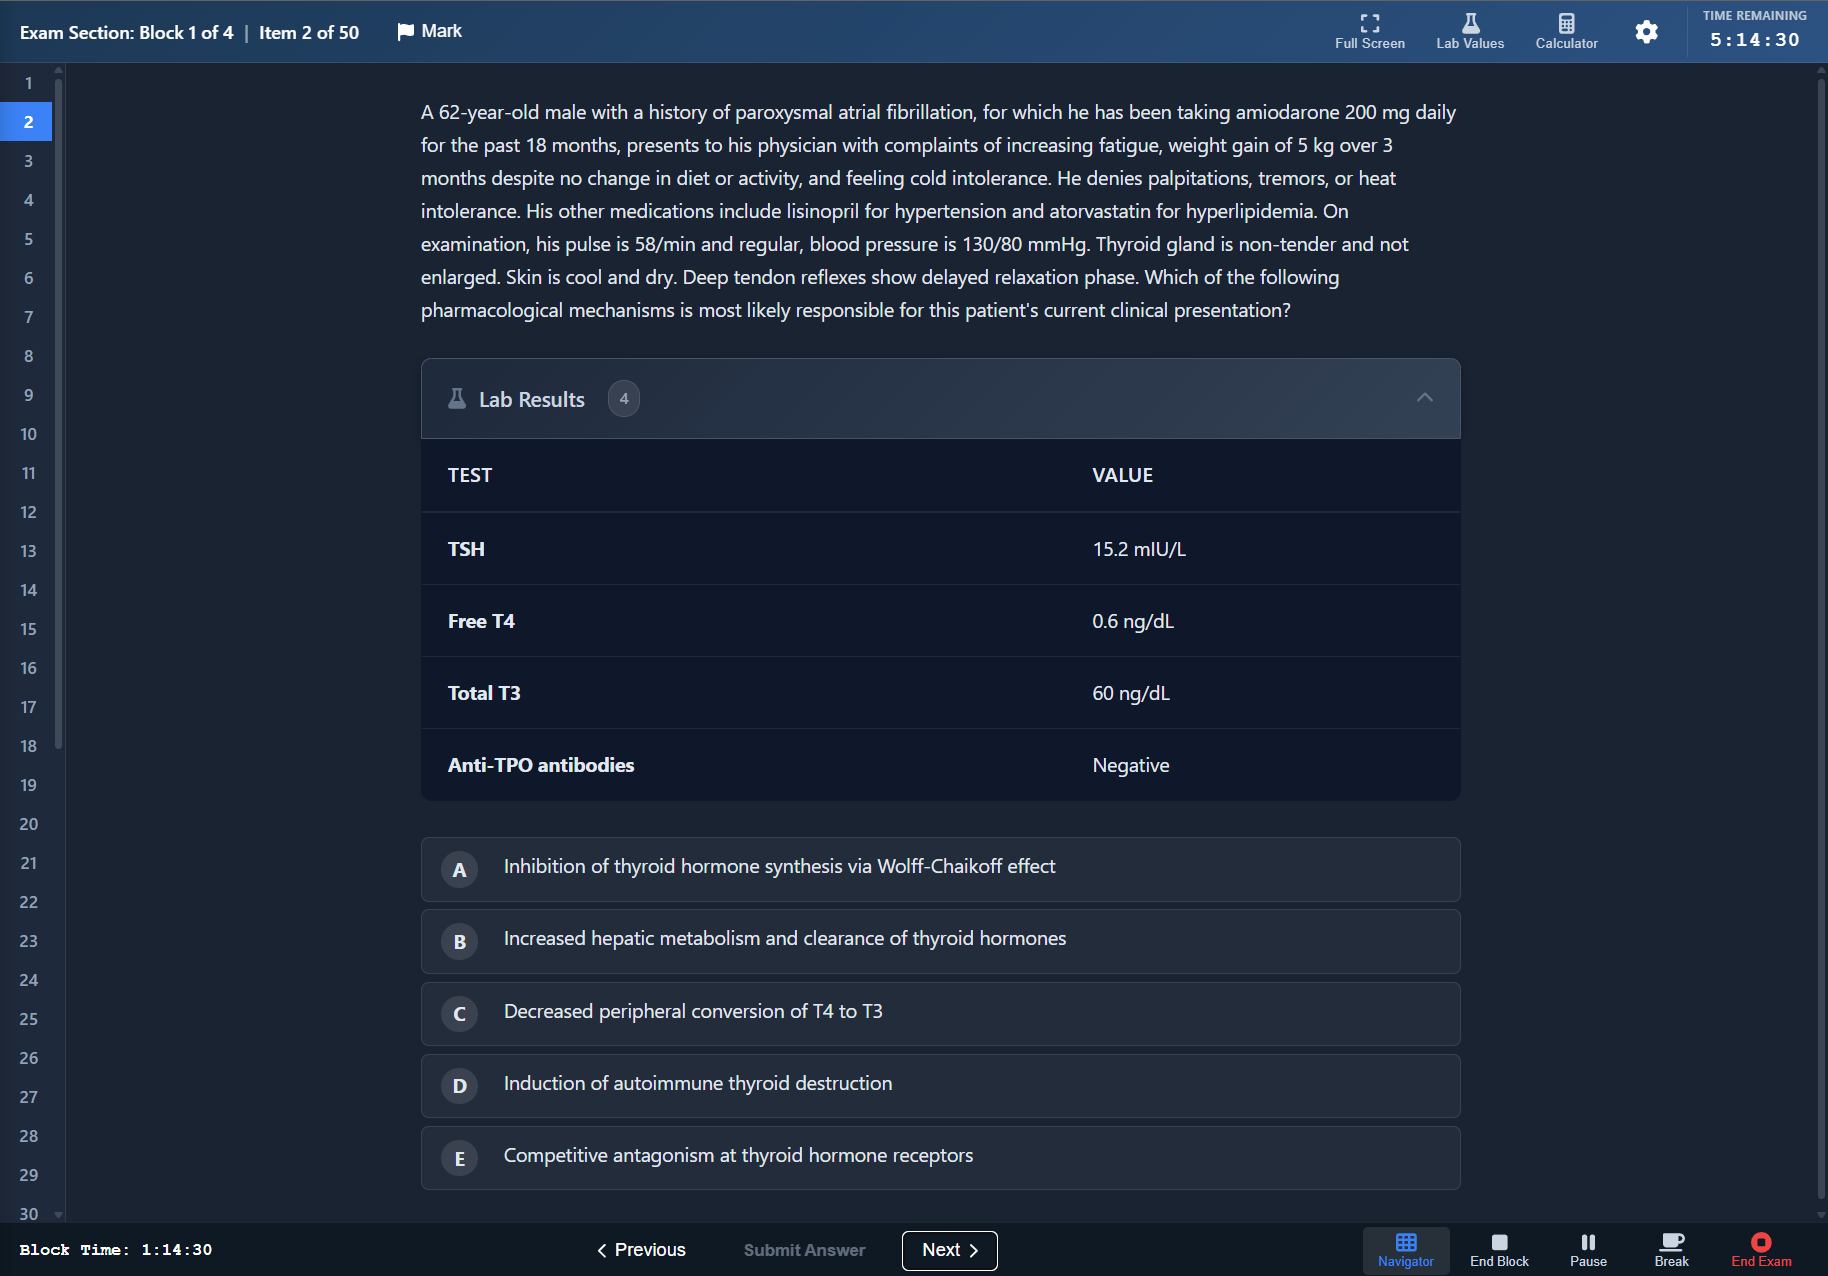Viewport: 1828px width, 1276px height.
Task: Click the question list scrollbar
Action: tap(59, 400)
